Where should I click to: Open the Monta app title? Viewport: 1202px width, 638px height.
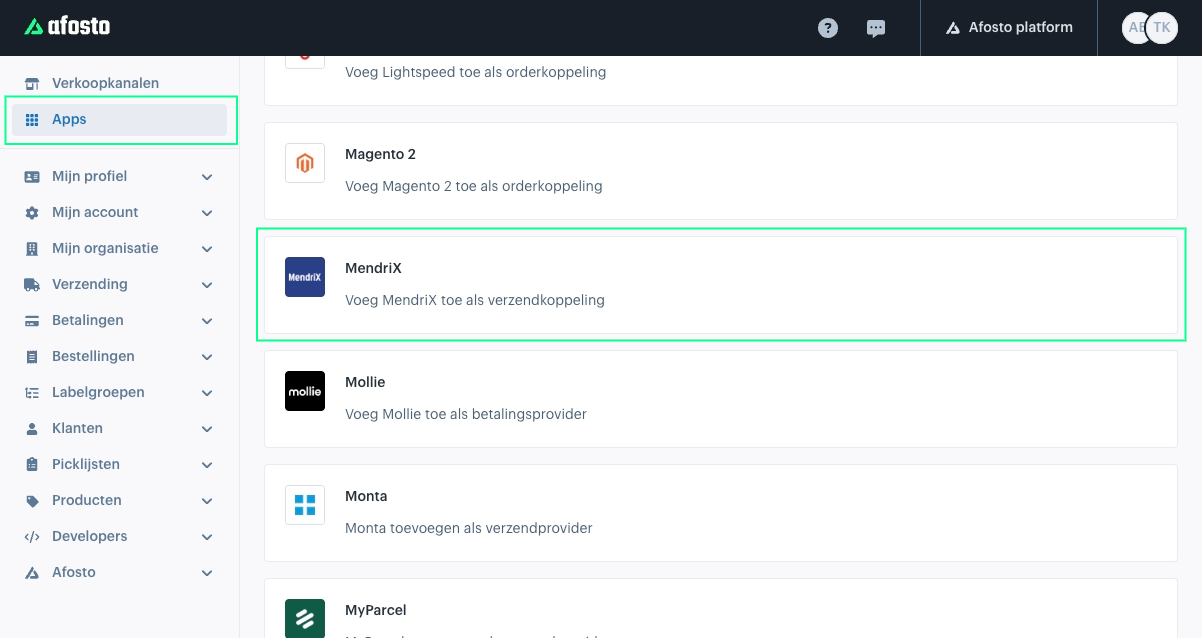coord(366,496)
